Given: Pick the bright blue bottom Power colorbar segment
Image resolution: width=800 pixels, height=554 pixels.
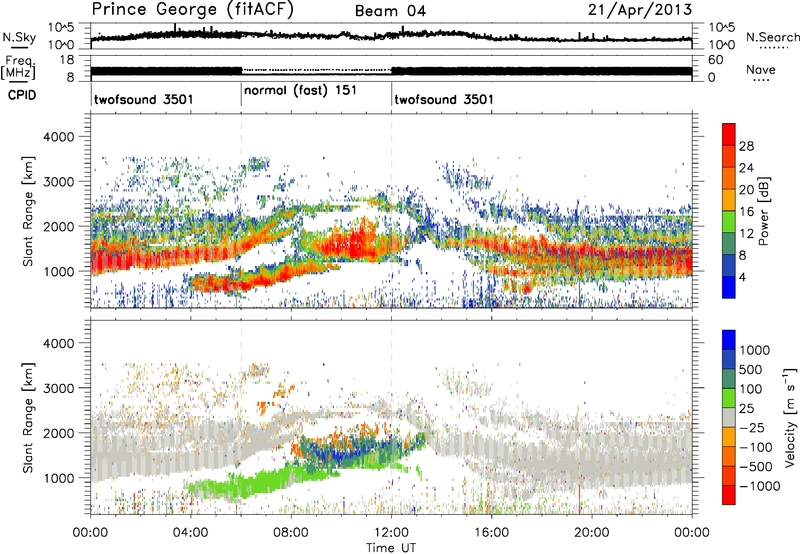Looking at the screenshot, I should (729, 287).
